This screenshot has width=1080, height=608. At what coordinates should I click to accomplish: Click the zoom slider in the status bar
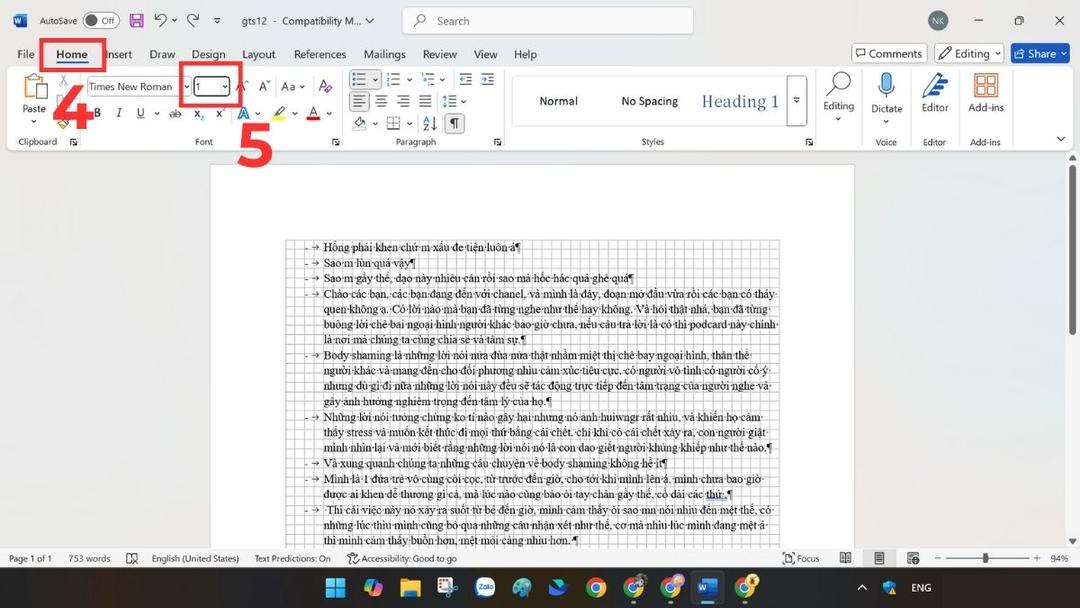pos(985,558)
